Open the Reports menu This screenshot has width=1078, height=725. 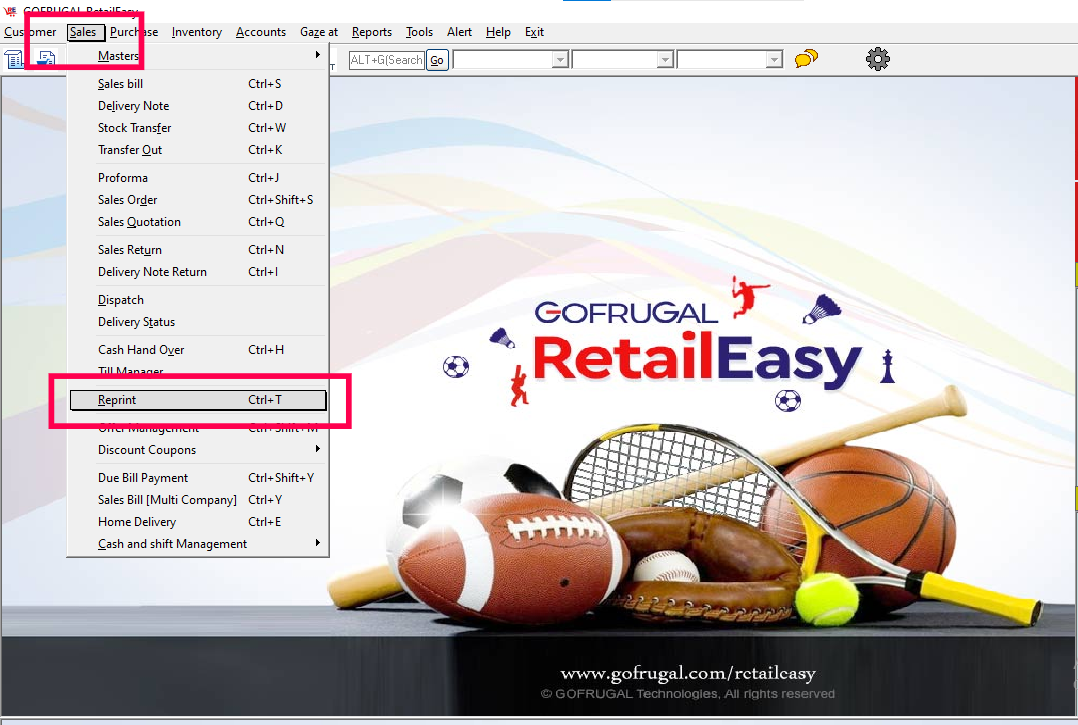(x=372, y=32)
